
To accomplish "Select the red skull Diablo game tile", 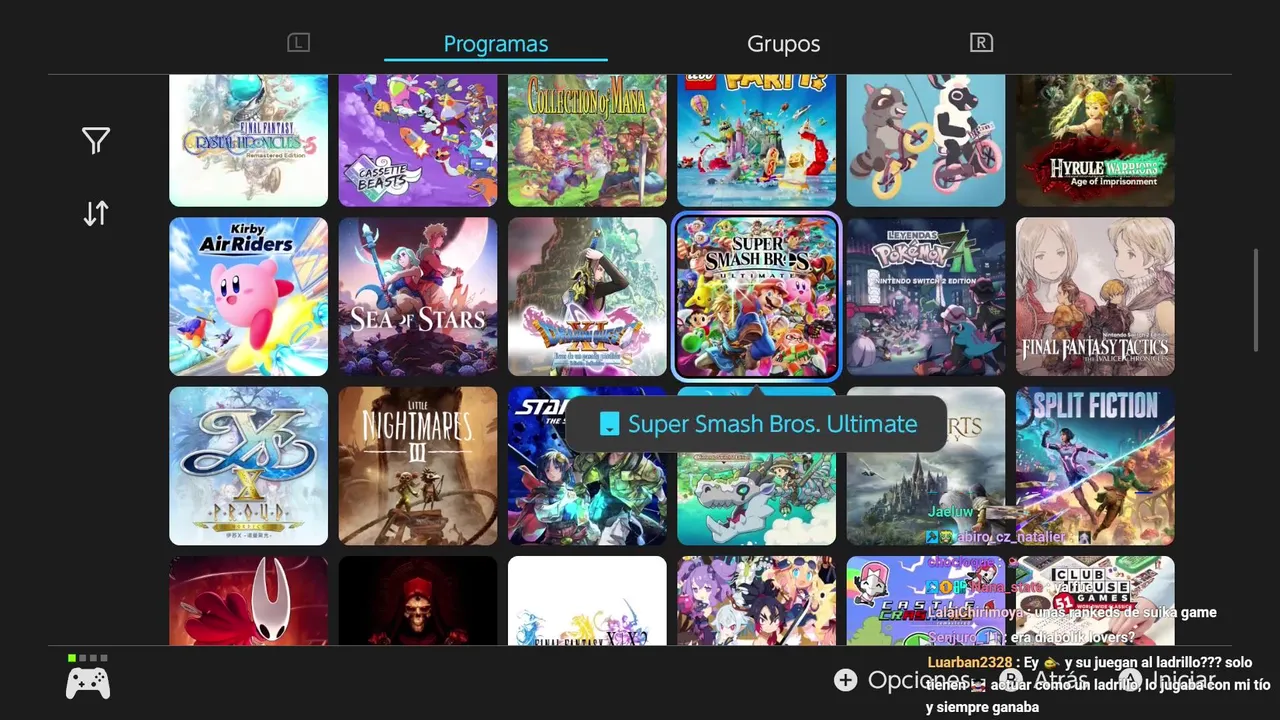I will pyautogui.click(x=418, y=601).
